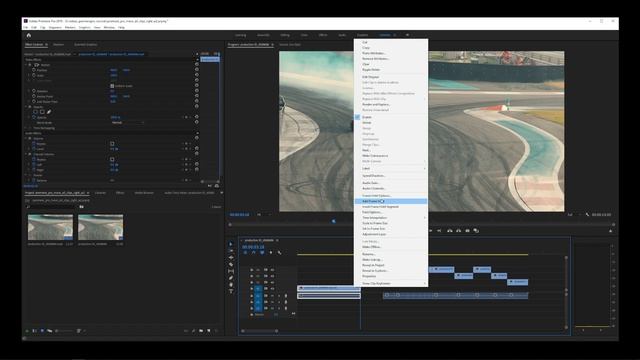This screenshot has width=640, height=360.
Task: Open the Program Monitor button editor plus
Action: coord(611,231)
